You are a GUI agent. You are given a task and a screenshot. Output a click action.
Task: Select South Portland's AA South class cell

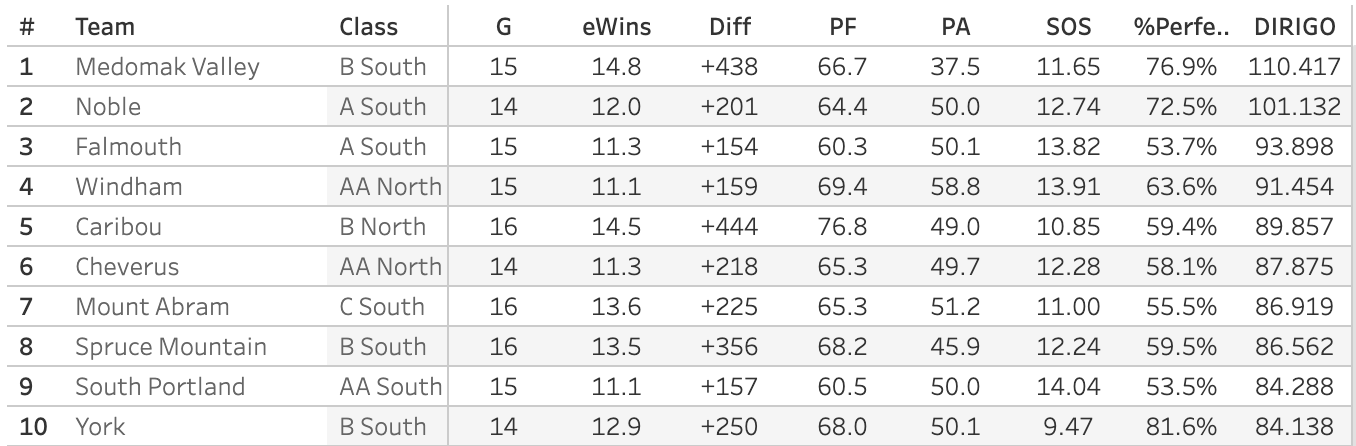[x=390, y=387]
